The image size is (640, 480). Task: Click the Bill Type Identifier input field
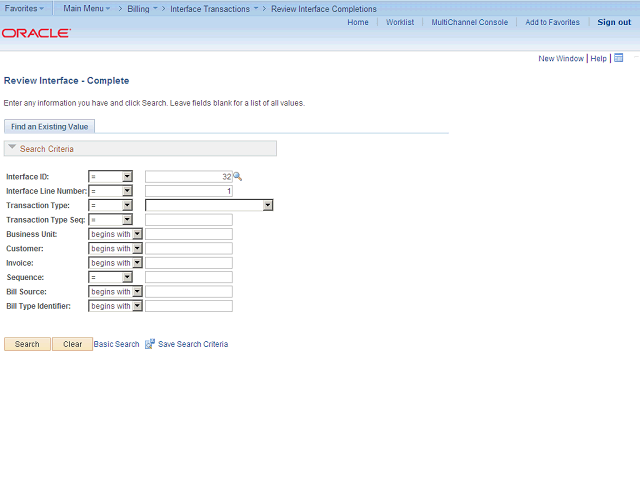point(189,306)
